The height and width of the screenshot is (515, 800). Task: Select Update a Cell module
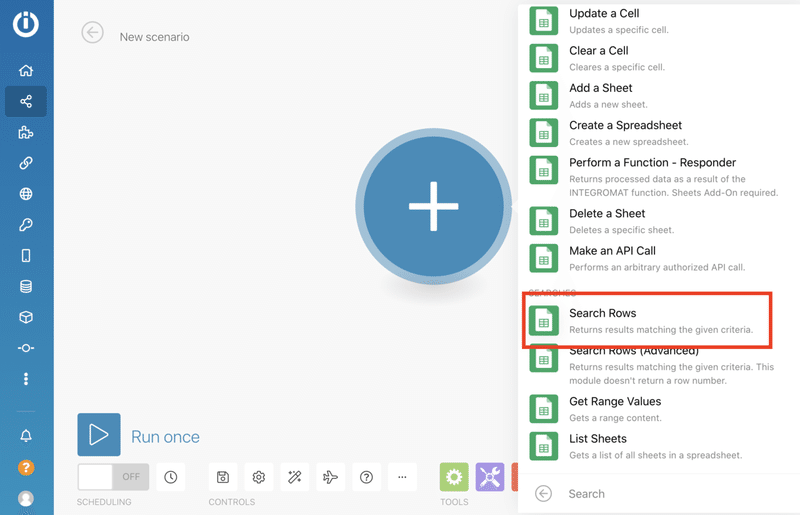click(659, 21)
